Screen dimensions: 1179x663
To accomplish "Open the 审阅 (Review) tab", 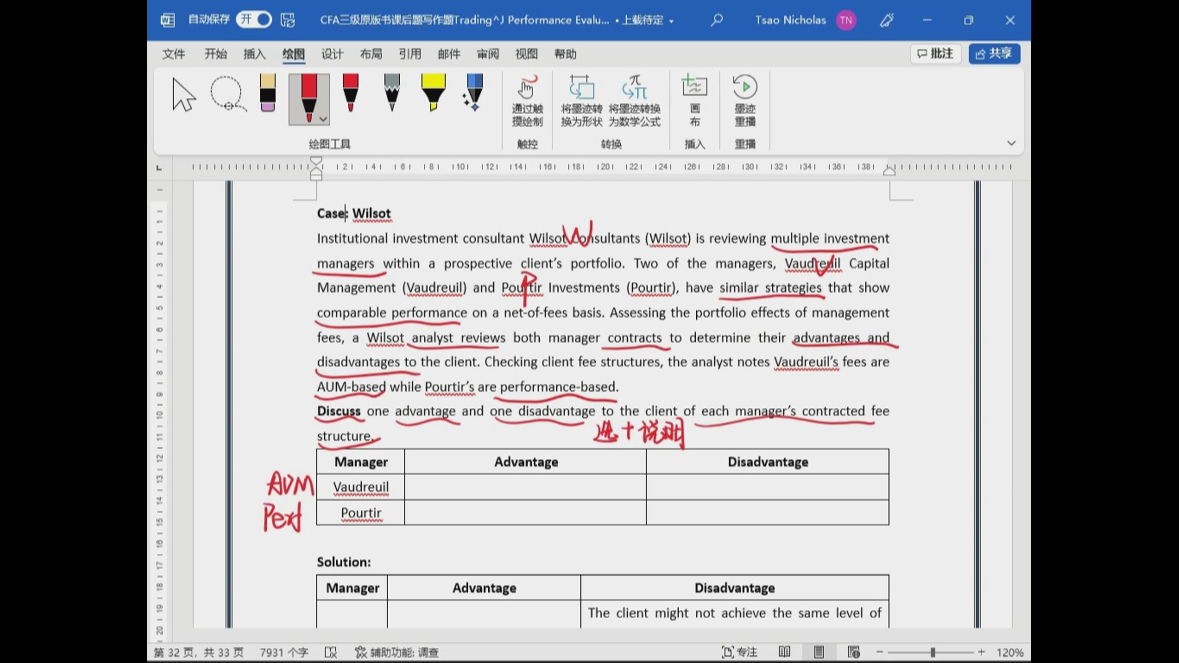I will [x=488, y=54].
